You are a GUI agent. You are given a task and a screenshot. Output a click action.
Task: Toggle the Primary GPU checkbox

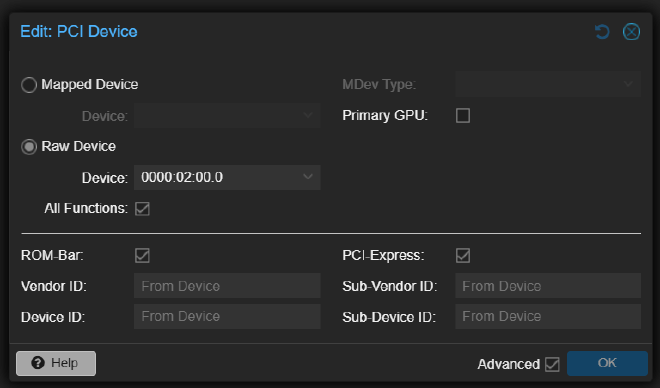tap(463, 115)
